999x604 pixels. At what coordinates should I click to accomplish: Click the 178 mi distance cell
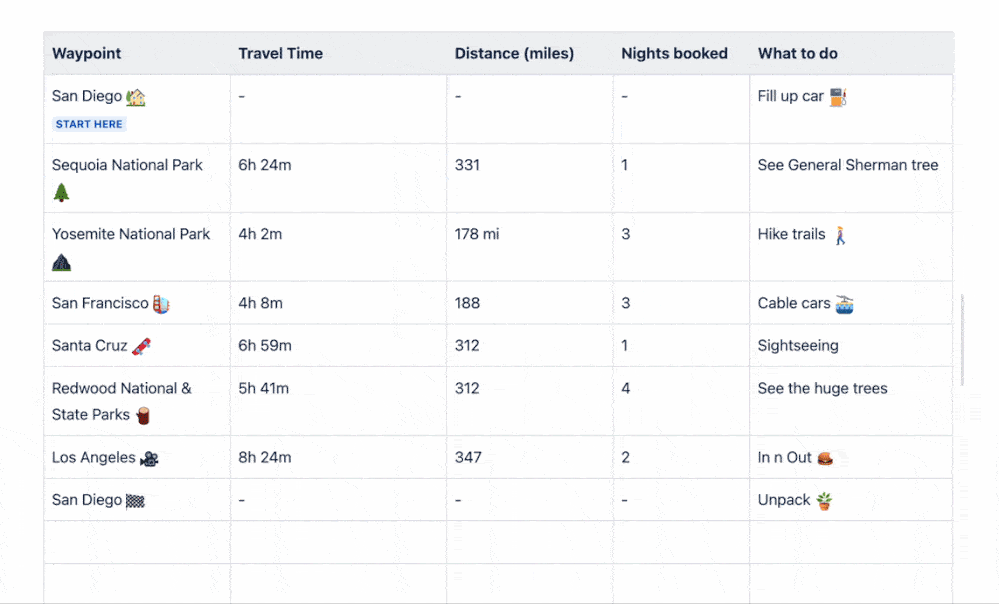click(477, 235)
